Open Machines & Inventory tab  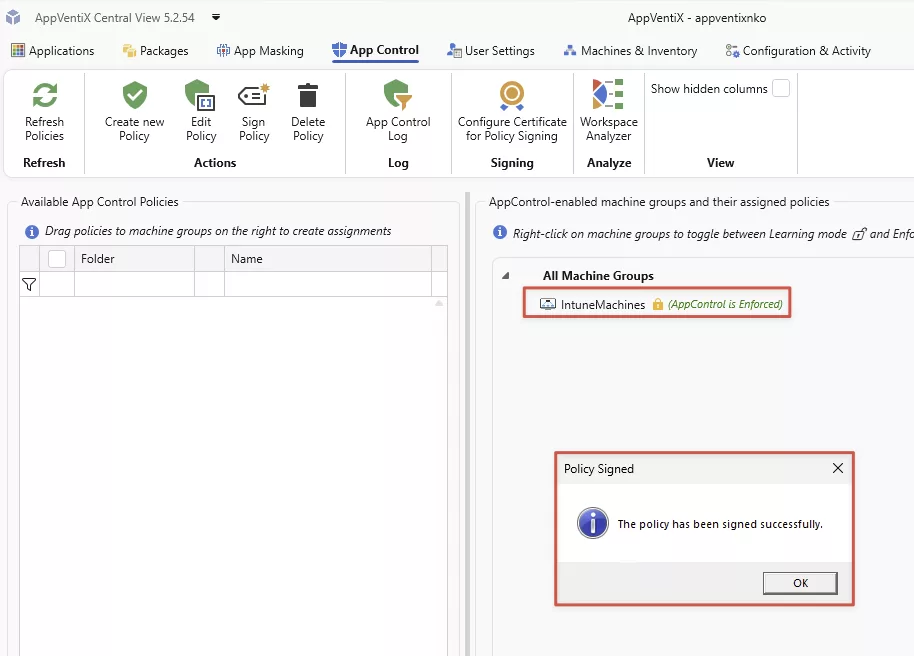(630, 51)
